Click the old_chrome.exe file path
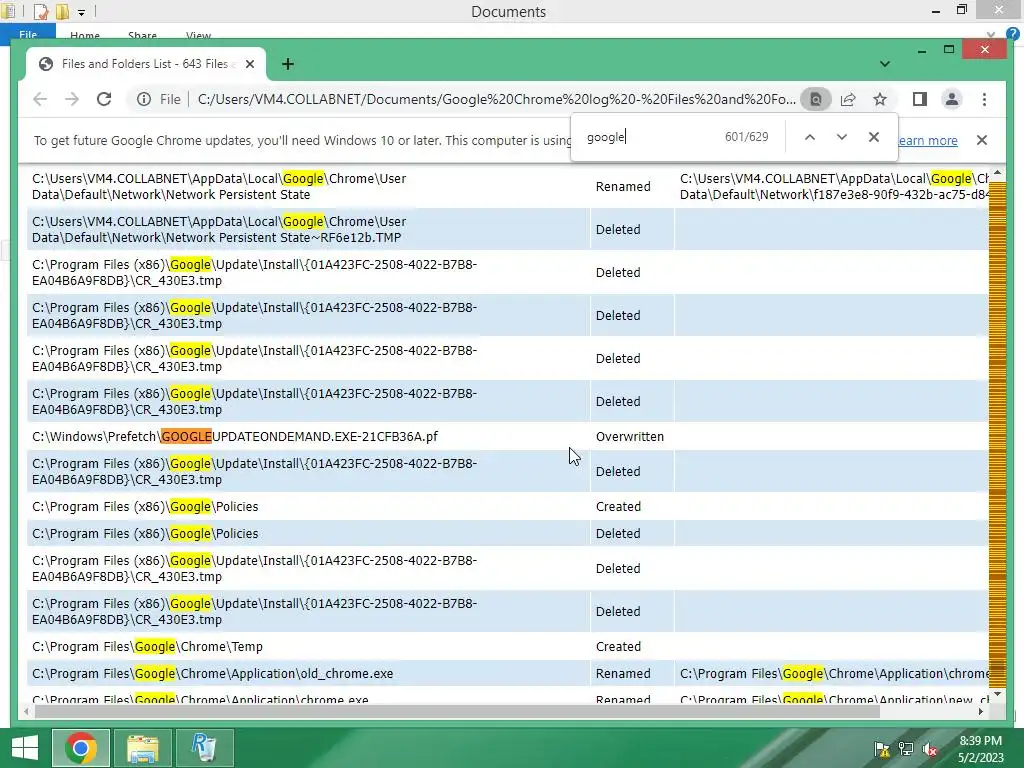This screenshot has width=1024, height=768. (x=213, y=673)
